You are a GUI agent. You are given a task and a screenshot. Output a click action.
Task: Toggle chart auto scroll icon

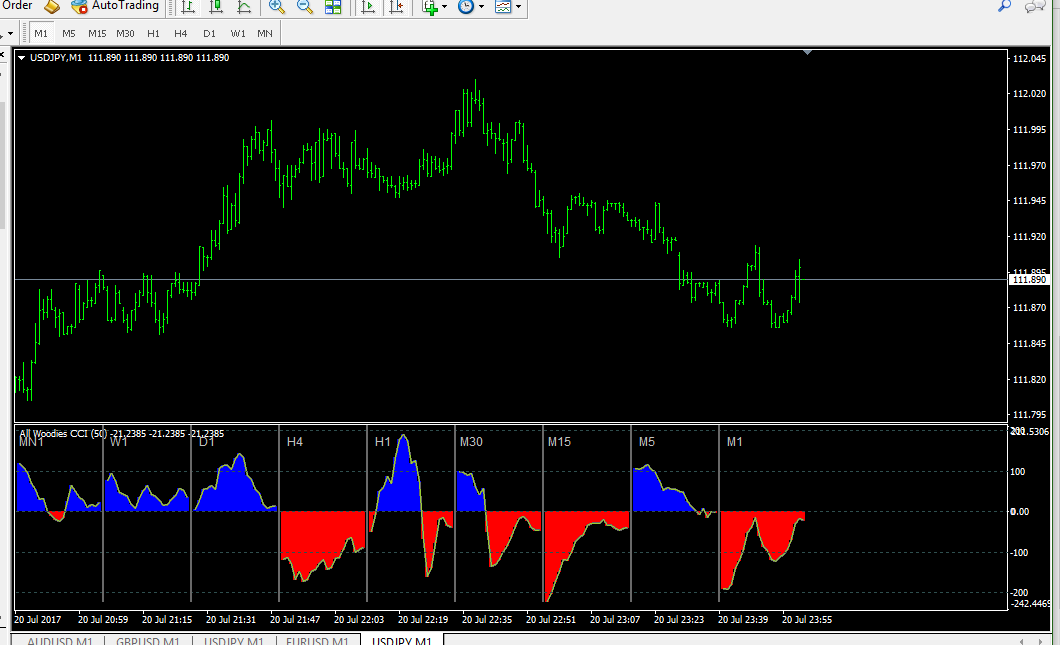[368, 7]
